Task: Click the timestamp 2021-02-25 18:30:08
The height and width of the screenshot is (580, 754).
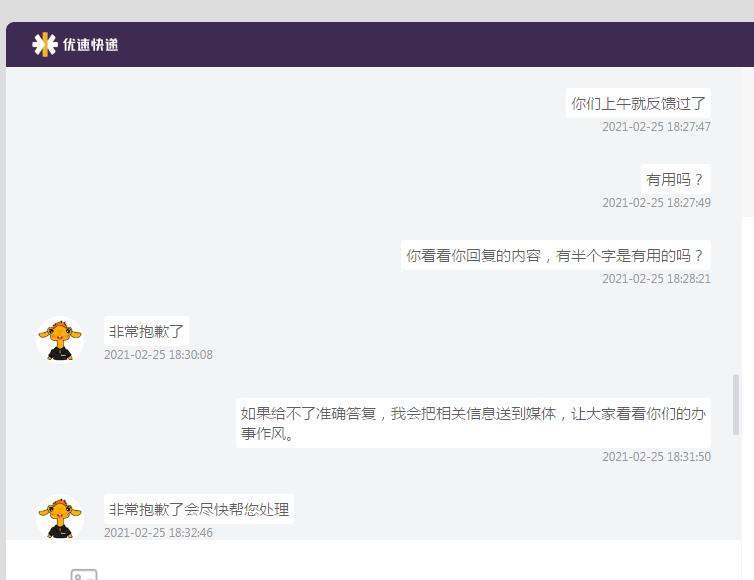Action: [x=158, y=354]
